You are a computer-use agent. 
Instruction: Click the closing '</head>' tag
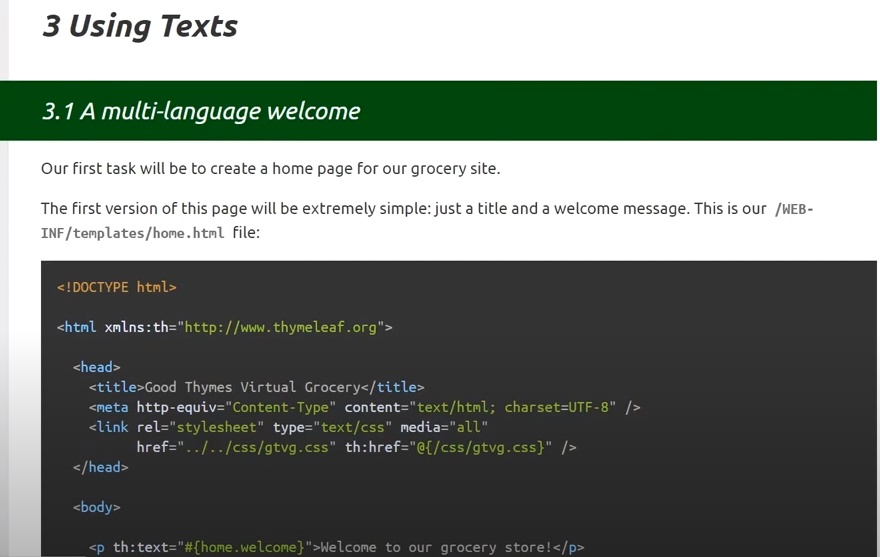[100, 467]
